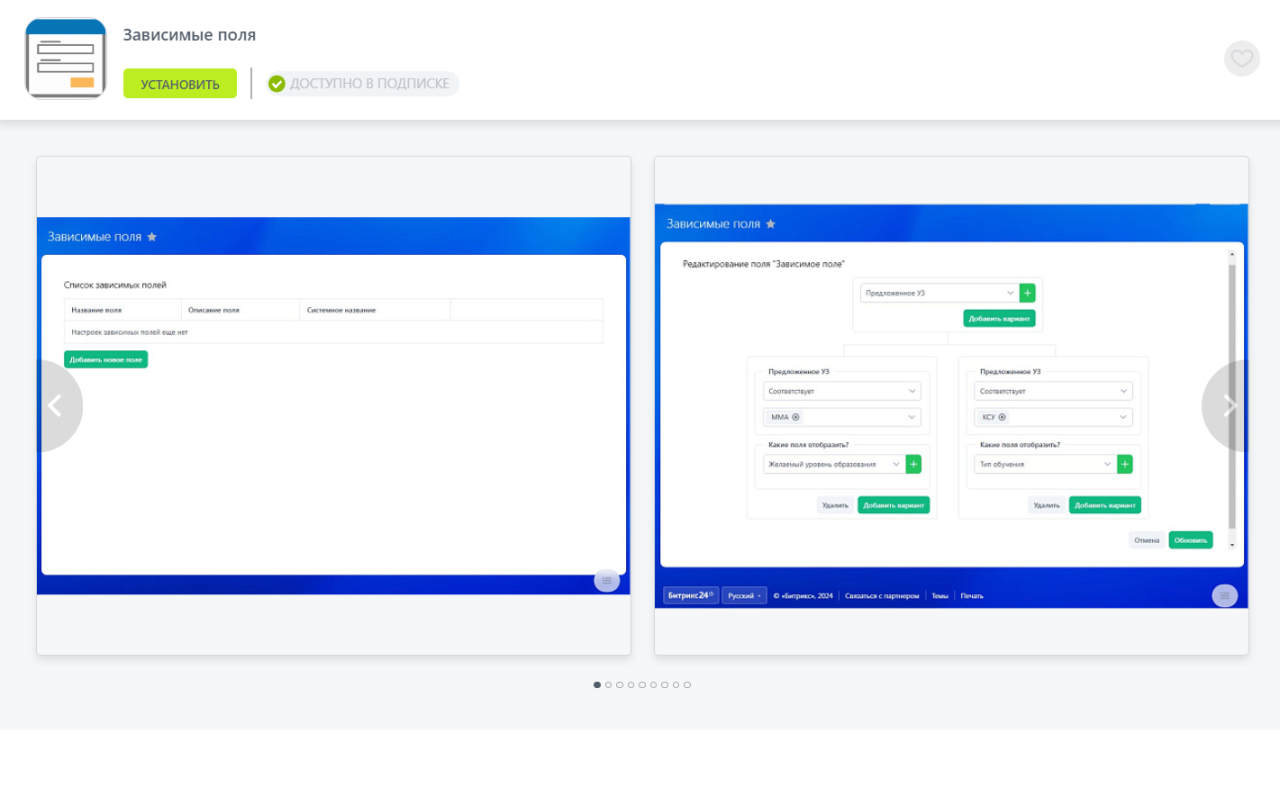Remove the КСУ tag with its x icon
The image size is (1280, 788).
click(x=1002, y=417)
